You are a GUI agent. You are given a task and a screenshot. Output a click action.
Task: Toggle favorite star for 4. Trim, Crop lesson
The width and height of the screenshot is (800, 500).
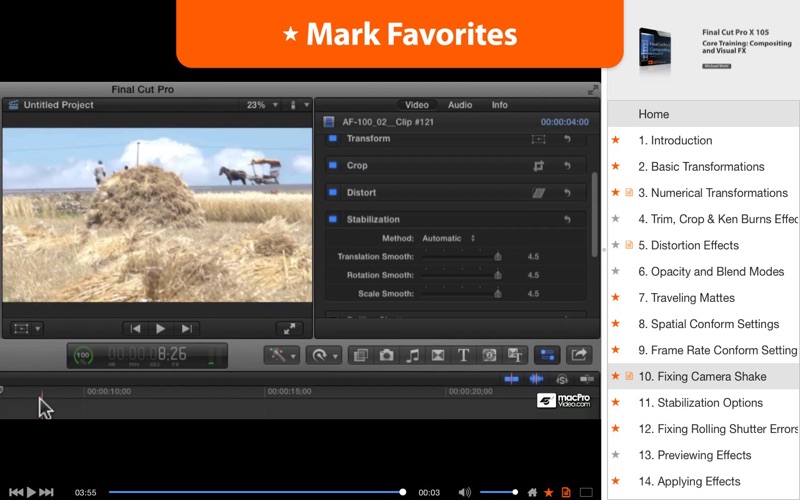(x=616, y=219)
